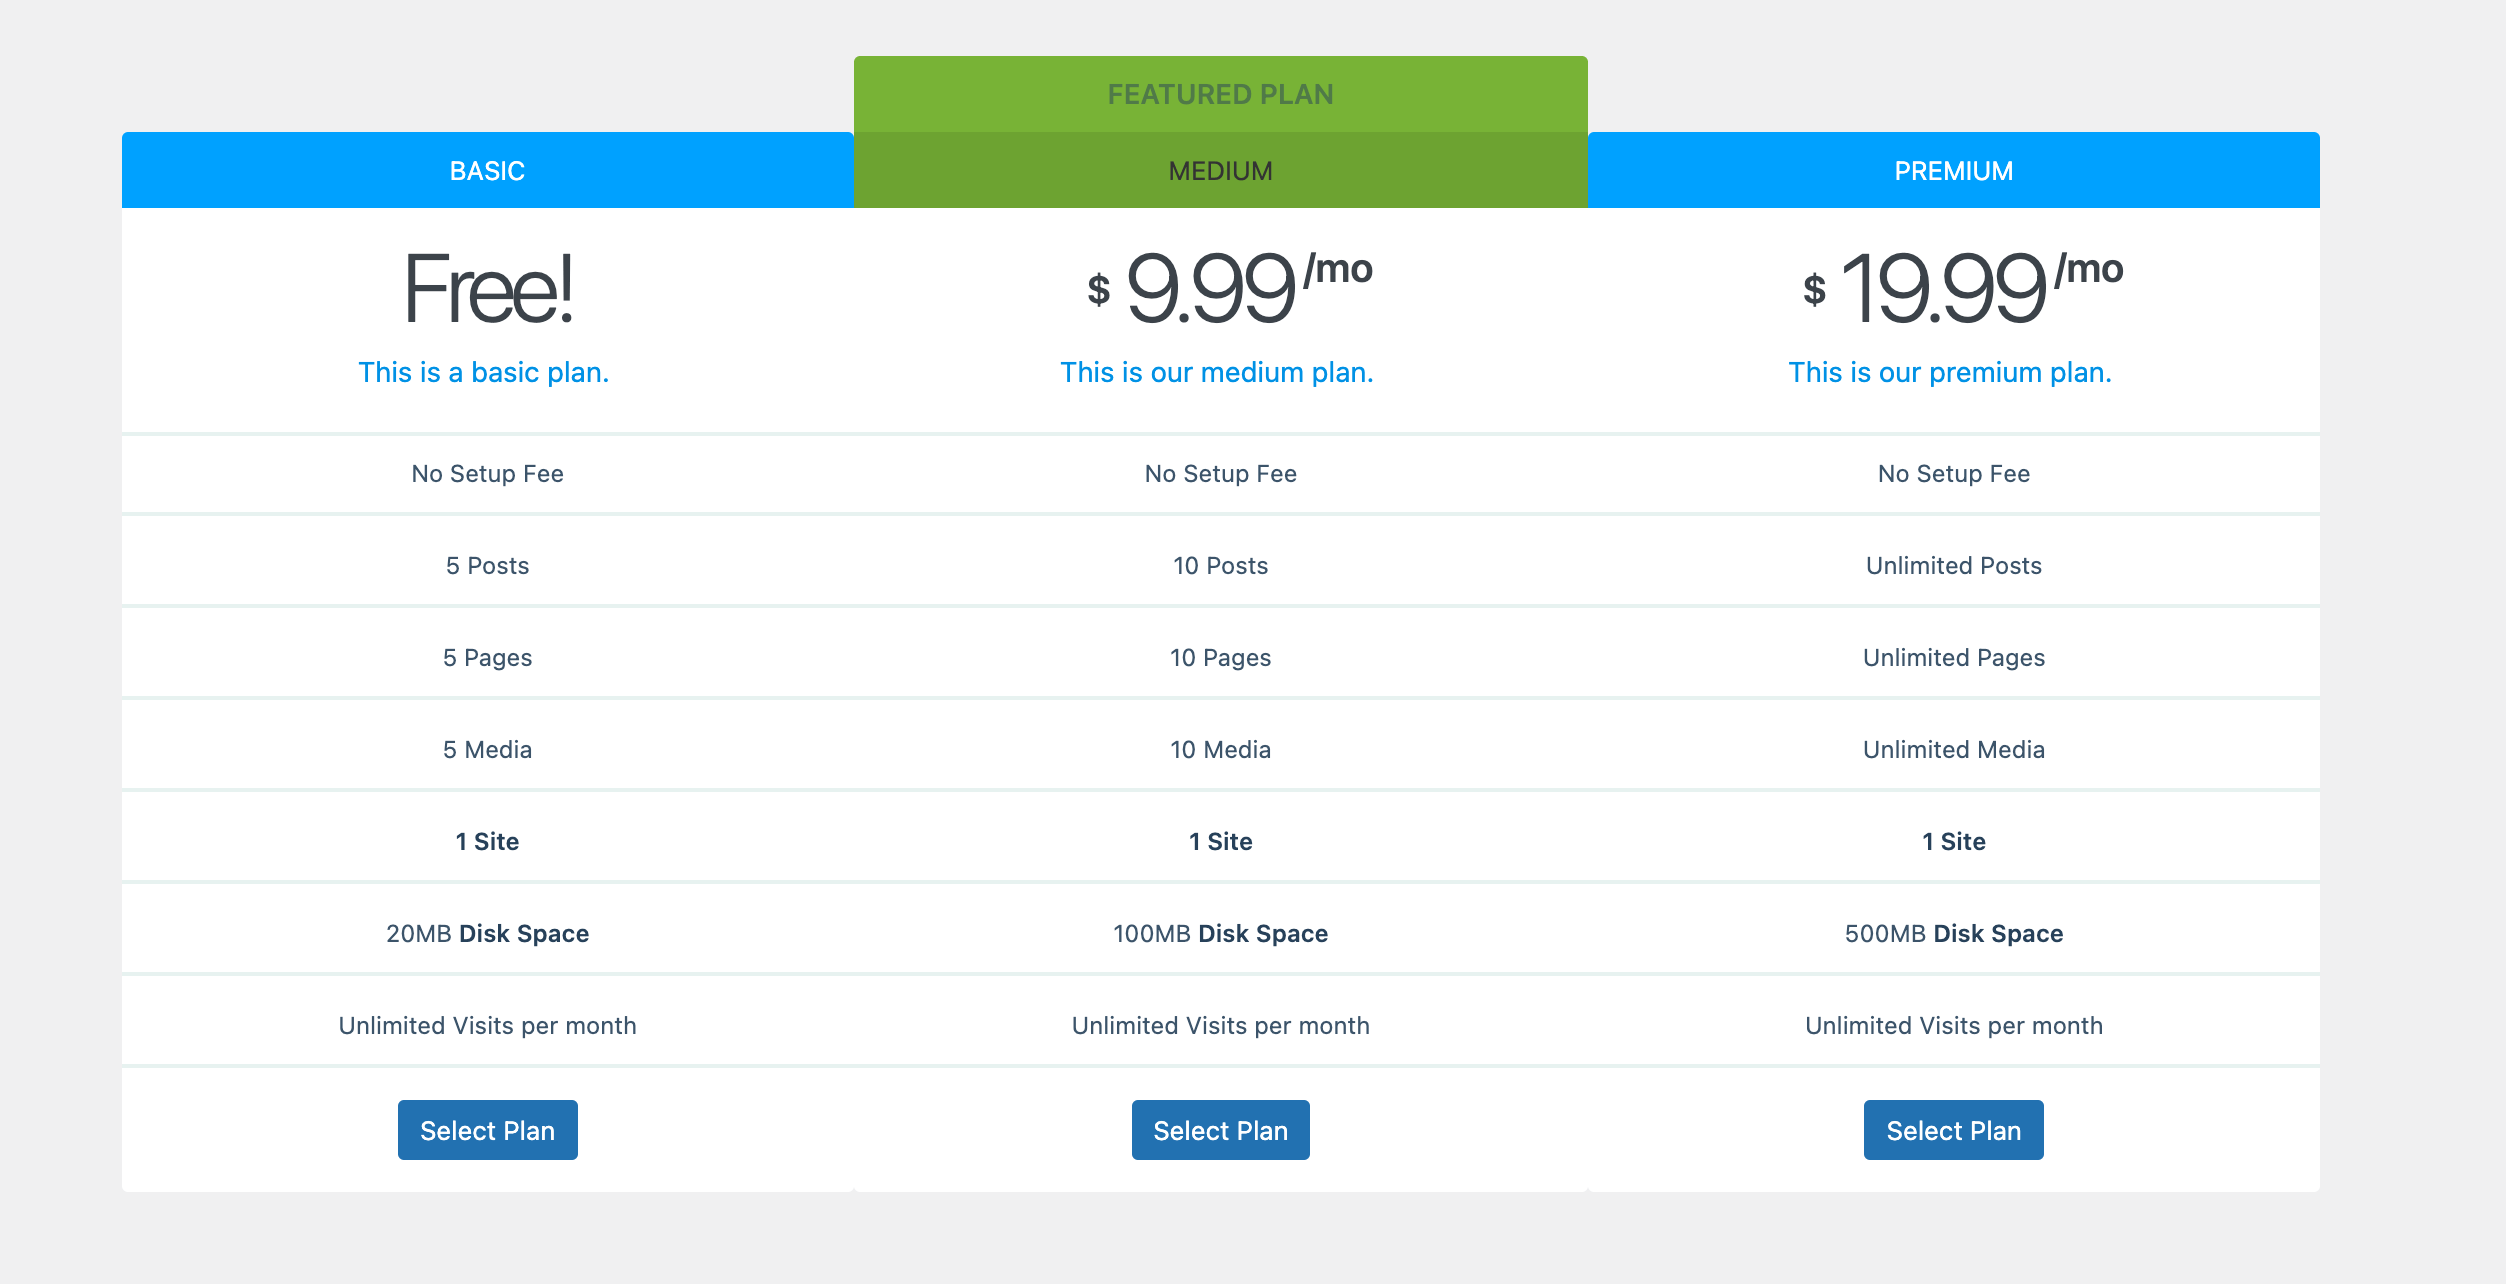Click the $19.99/mo price
This screenshot has width=2506, height=1284.
(x=1962, y=289)
